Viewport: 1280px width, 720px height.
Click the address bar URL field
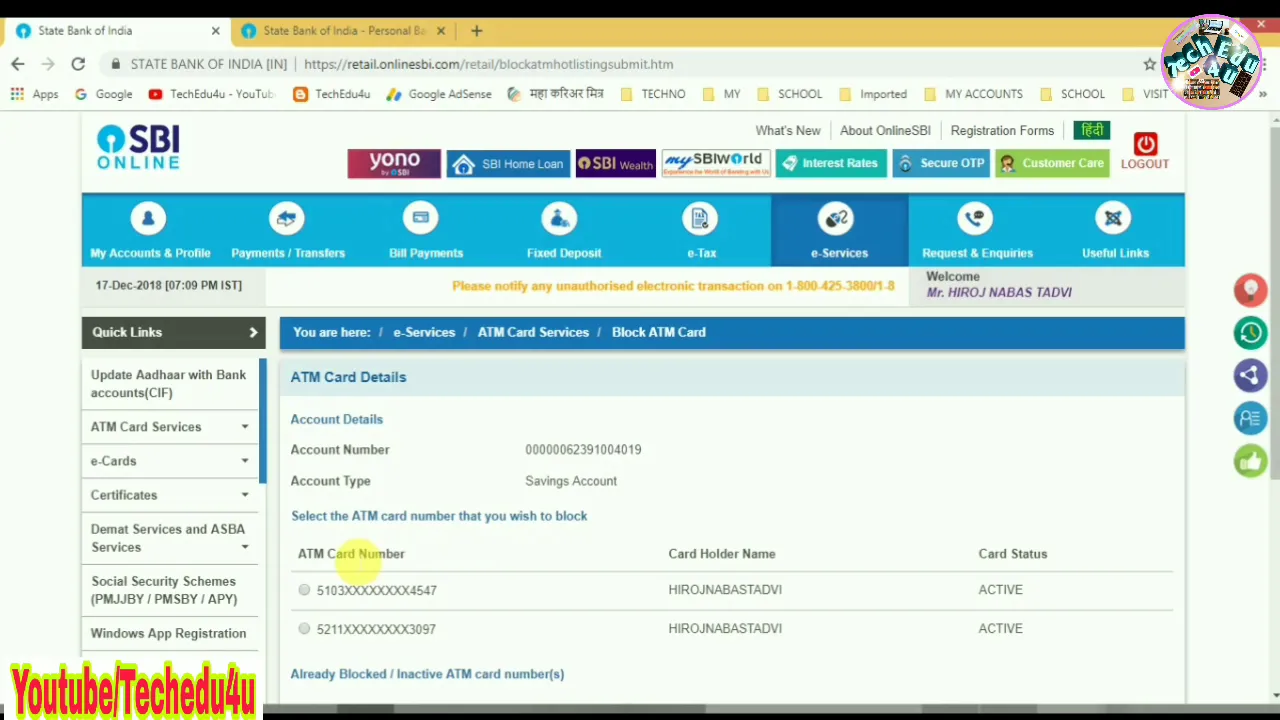tap(620, 64)
